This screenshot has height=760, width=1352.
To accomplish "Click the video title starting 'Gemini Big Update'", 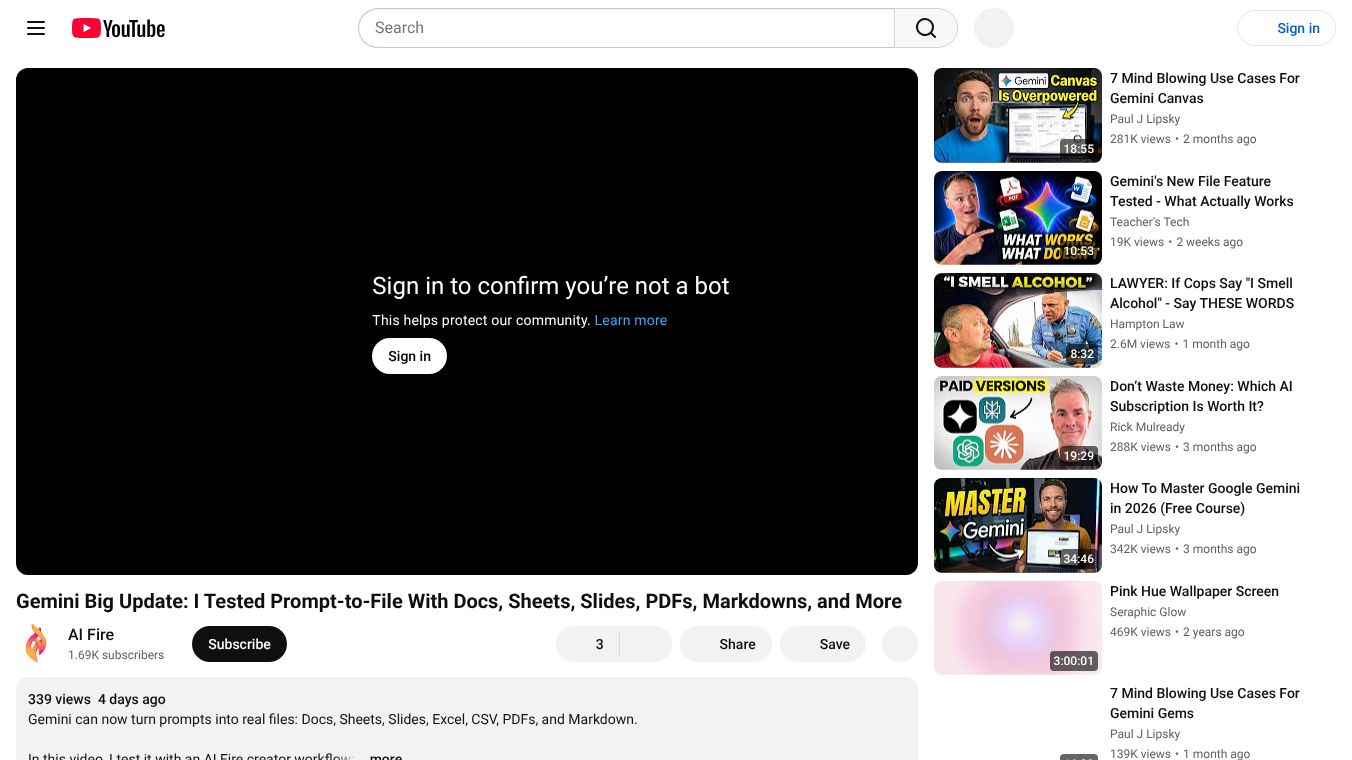I will (x=459, y=601).
